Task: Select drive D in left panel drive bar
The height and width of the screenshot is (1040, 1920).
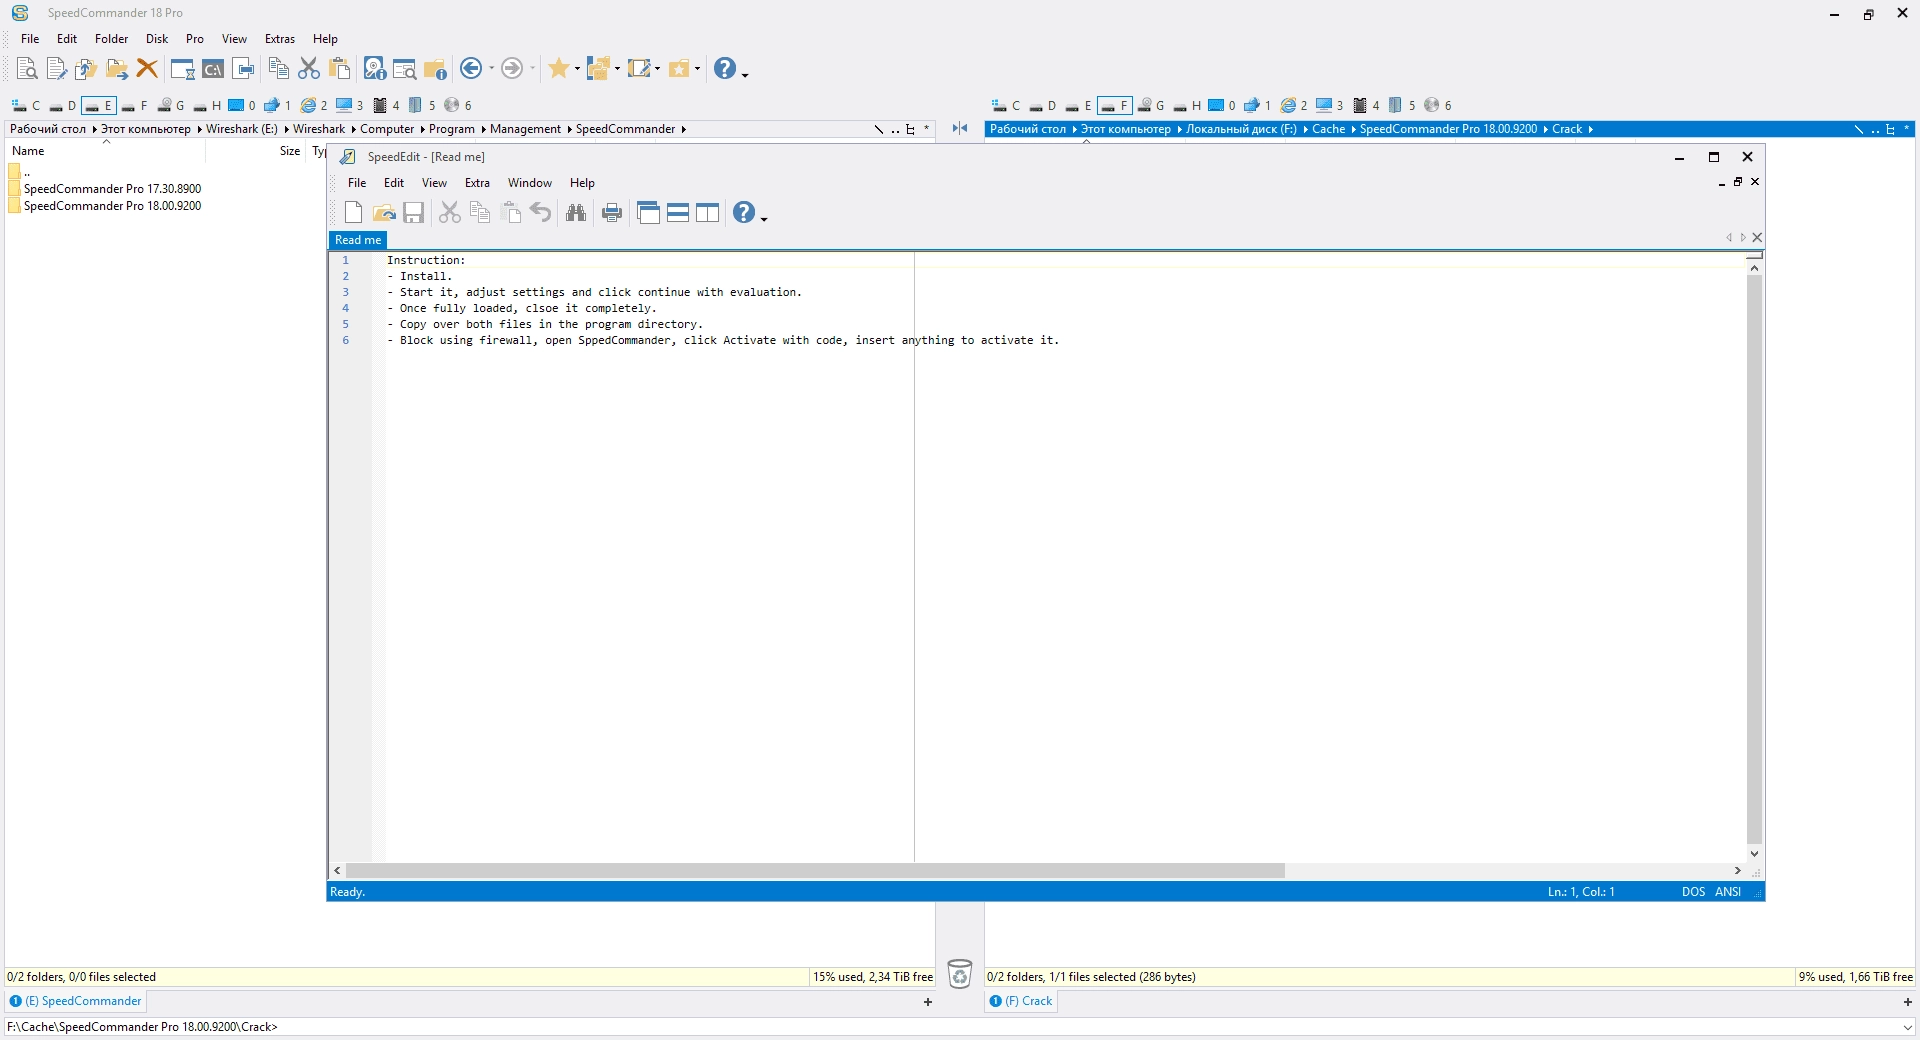Action: 62,105
